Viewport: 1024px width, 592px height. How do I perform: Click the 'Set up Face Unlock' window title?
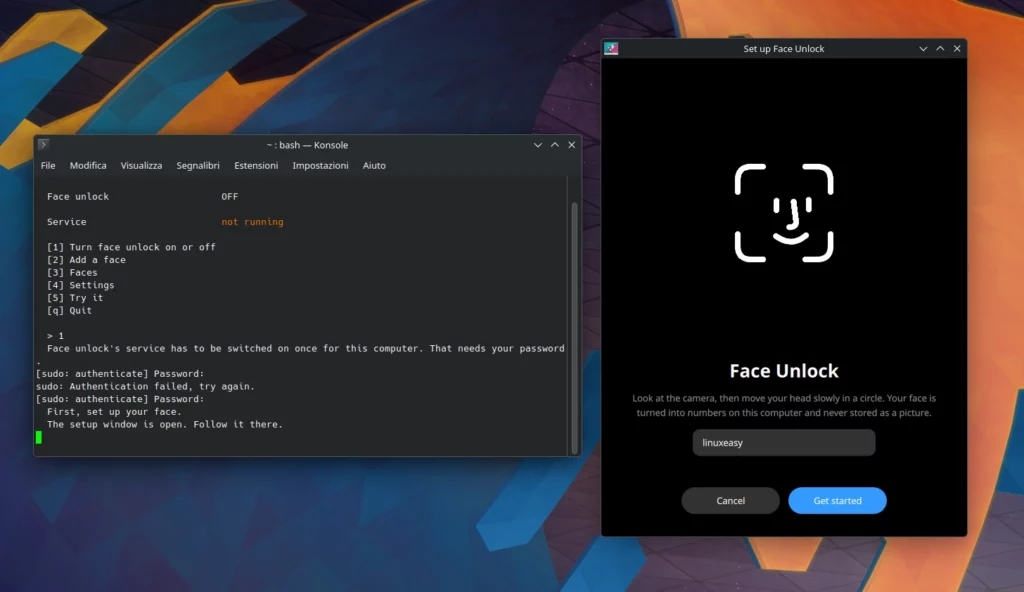[784, 48]
